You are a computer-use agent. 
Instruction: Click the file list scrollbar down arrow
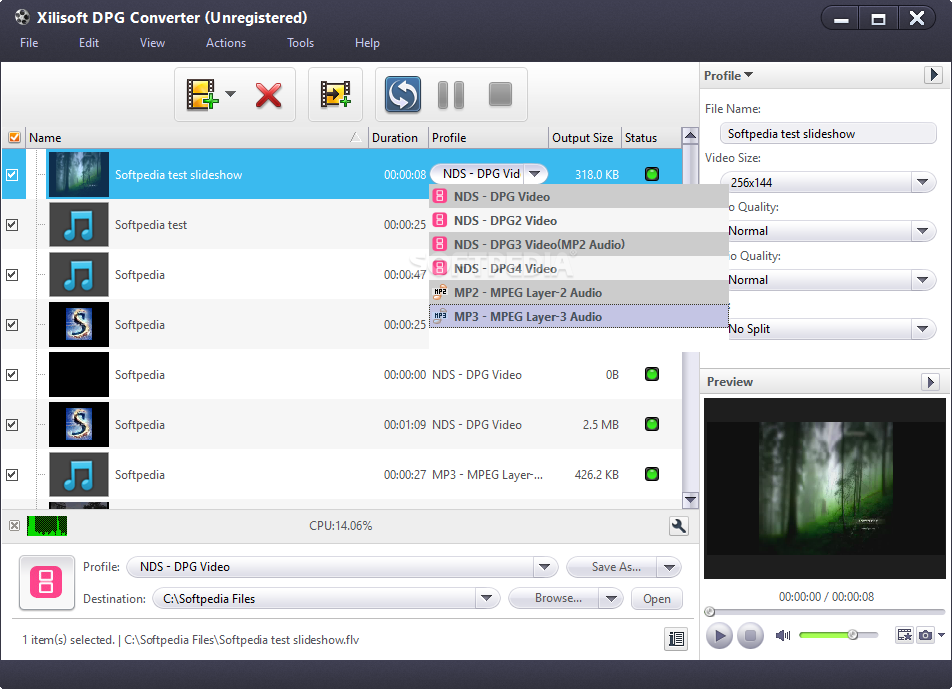click(x=690, y=500)
